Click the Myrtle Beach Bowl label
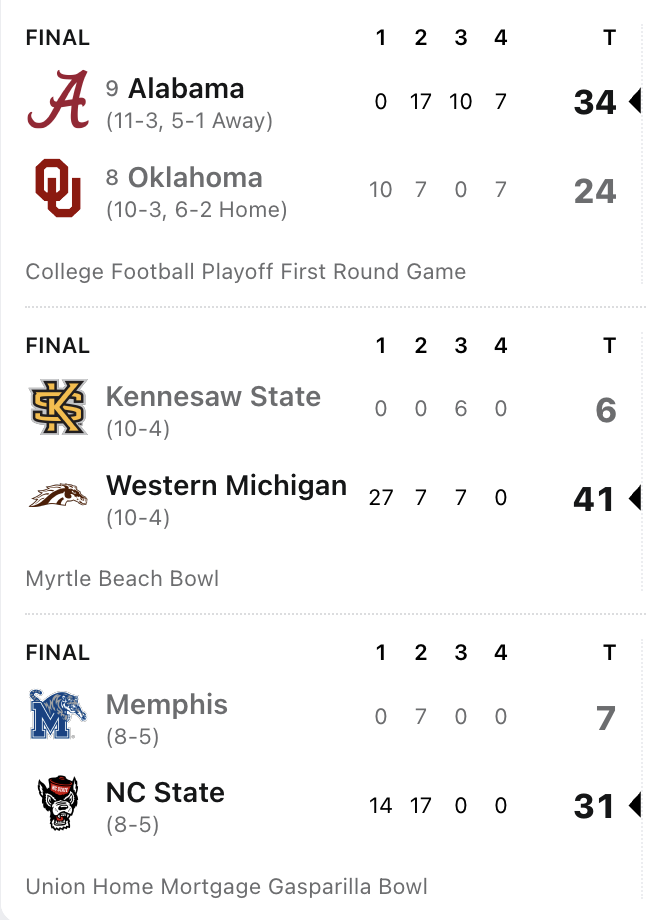Viewport: 648px width, 920px height. click(x=122, y=578)
